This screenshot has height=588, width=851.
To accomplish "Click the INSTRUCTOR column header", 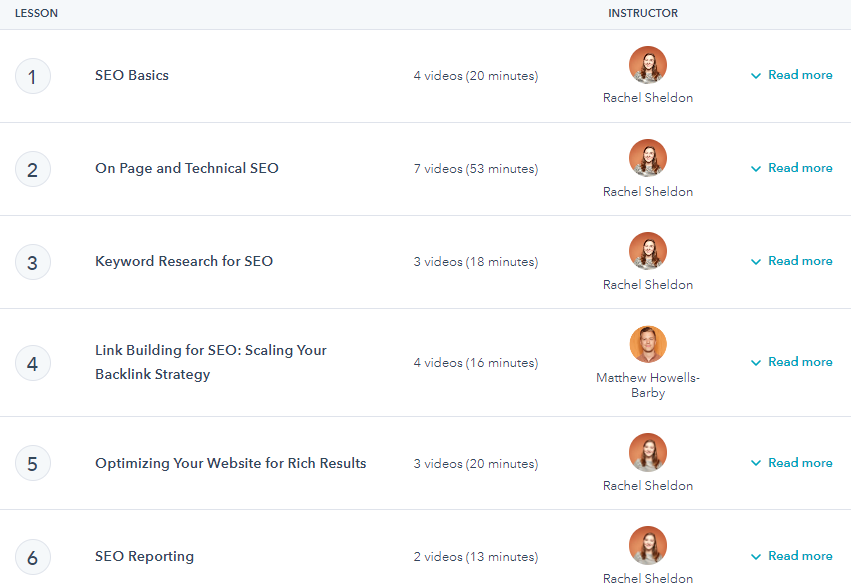I will point(643,13).
